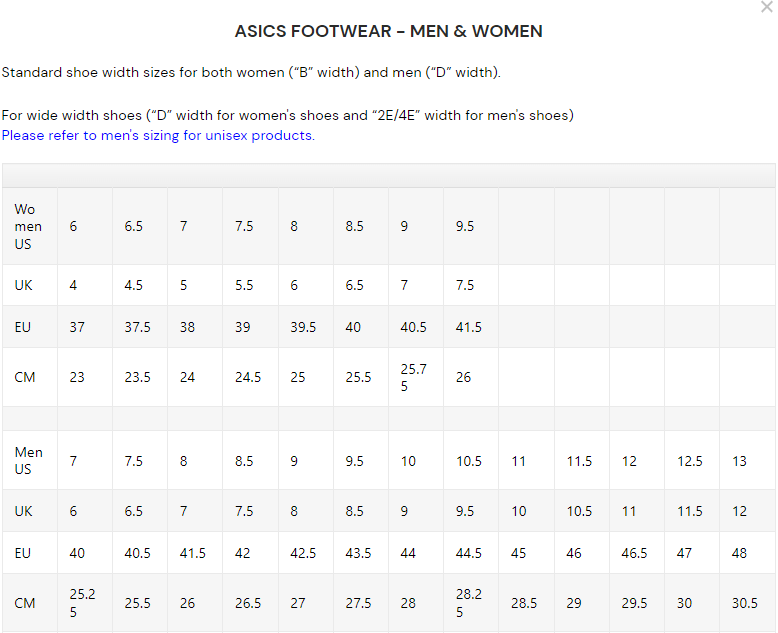Click the 28.25 value in men's CM row
The width and height of the screenshot is (778, 633).
469,603
